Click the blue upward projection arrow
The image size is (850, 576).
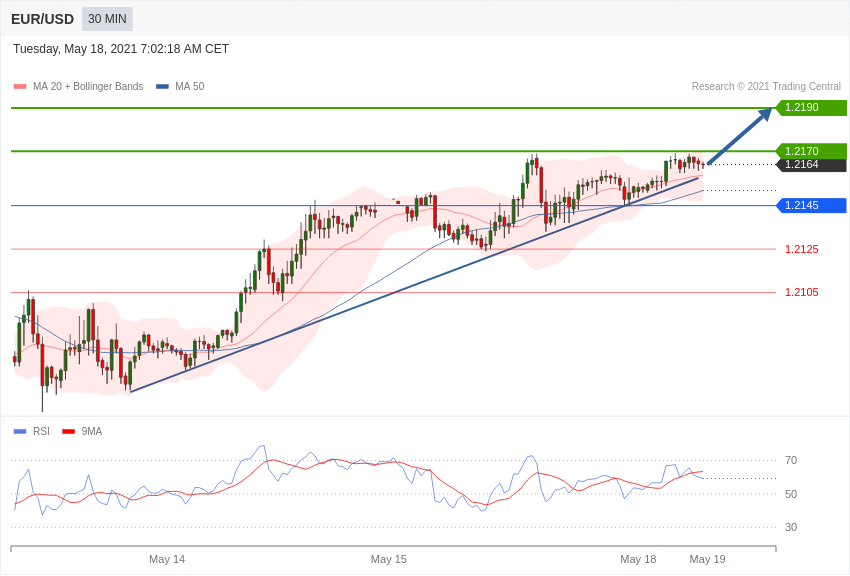tap(740, 136)
